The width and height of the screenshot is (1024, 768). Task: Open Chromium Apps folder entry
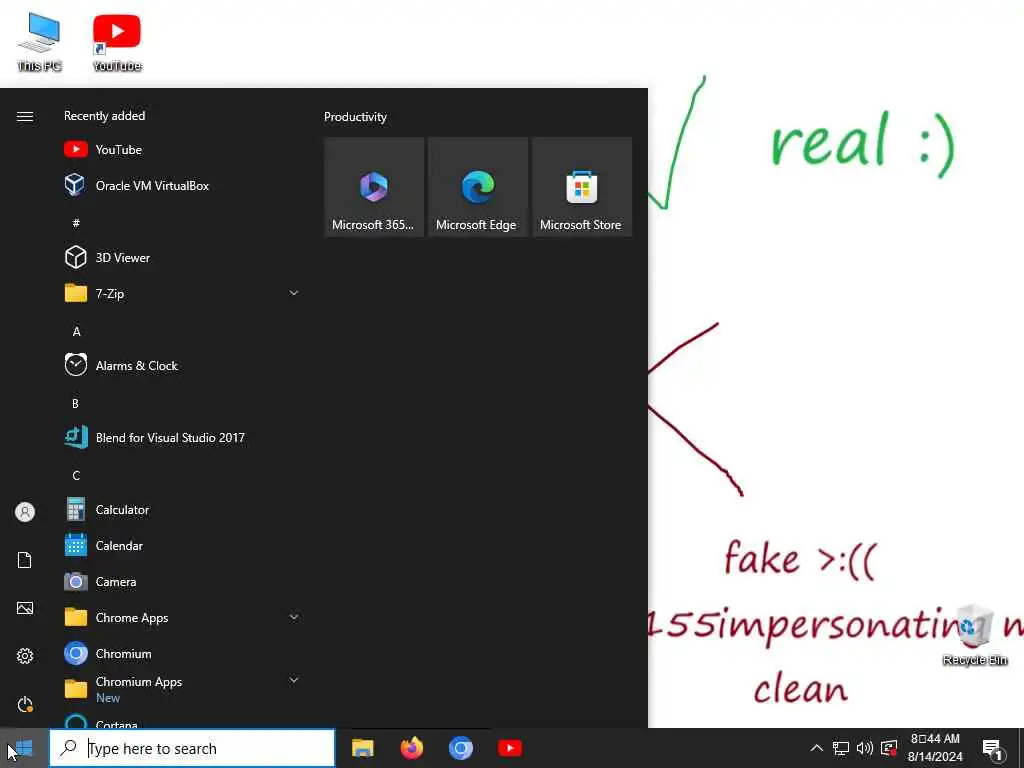pos(182,689)
